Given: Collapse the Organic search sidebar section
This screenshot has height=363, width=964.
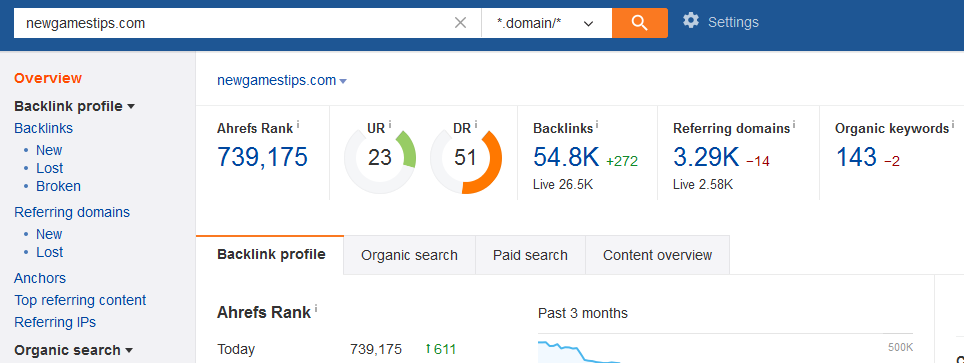Looking at the screenshot, I should point(73,350).
